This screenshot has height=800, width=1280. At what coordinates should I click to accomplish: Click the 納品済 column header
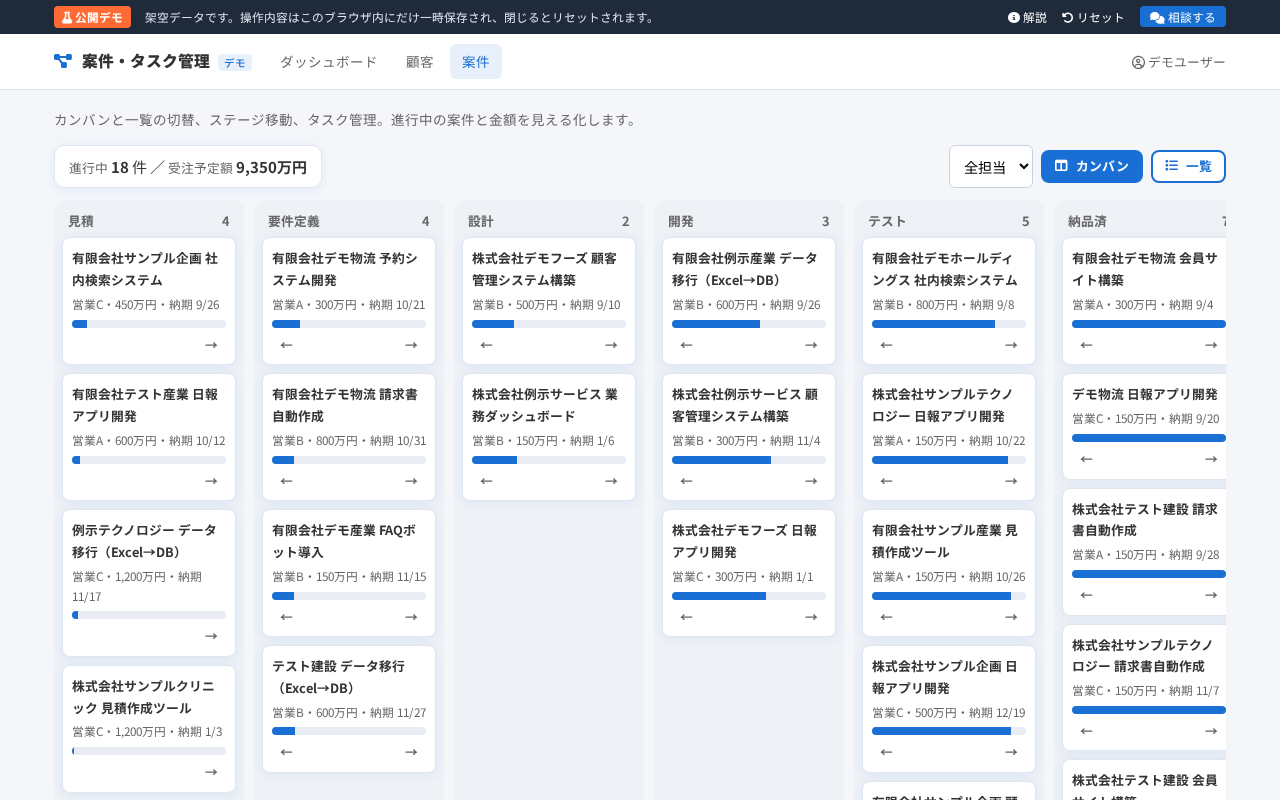[1146, 221]
